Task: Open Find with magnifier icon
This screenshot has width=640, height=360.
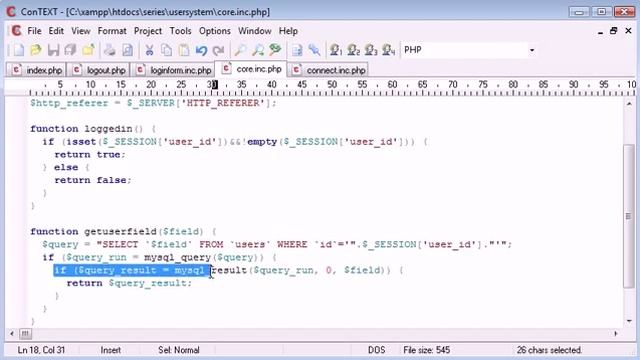Action: pyautogui.click(x=240, y=50)
